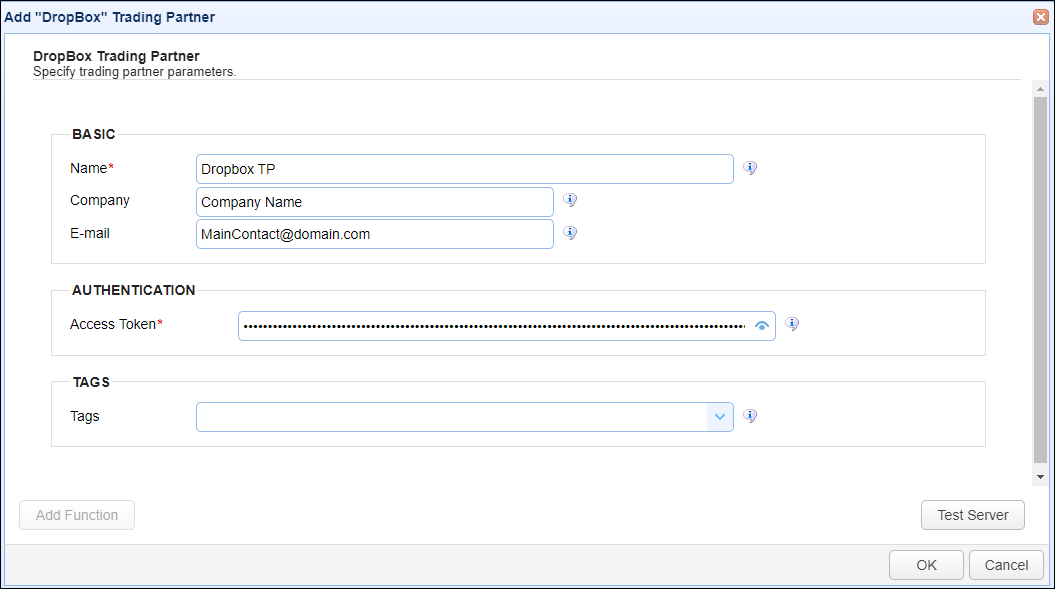Click 'Specify trading partner parameters.' text
The height and width of the screenshot is (589, 1055).
click(135, 71)
